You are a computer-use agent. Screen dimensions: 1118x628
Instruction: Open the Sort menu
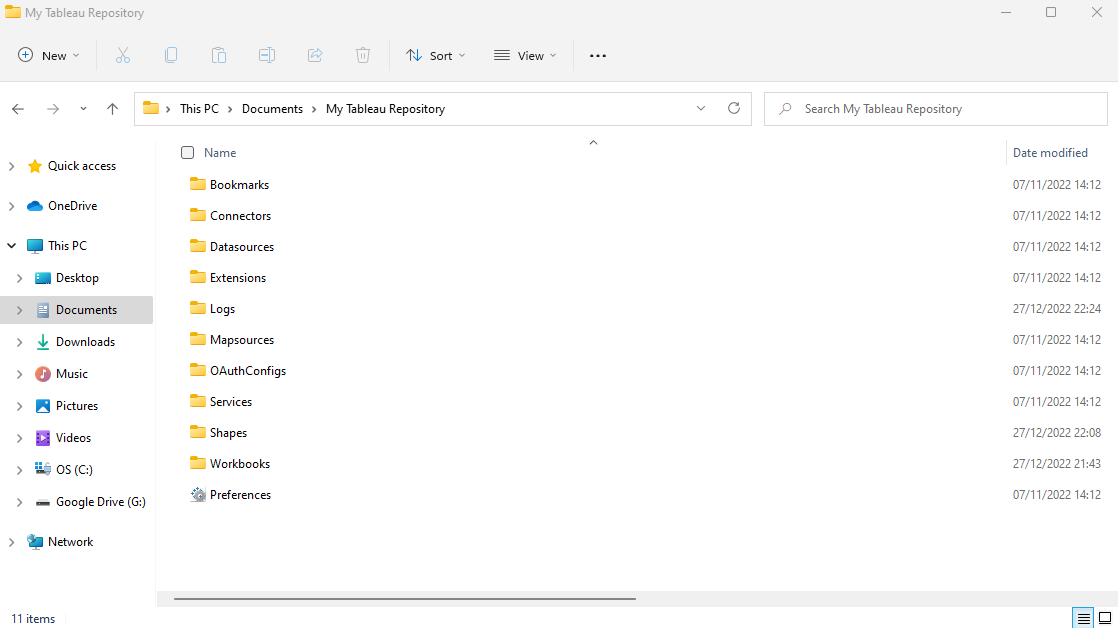[436, 56]
